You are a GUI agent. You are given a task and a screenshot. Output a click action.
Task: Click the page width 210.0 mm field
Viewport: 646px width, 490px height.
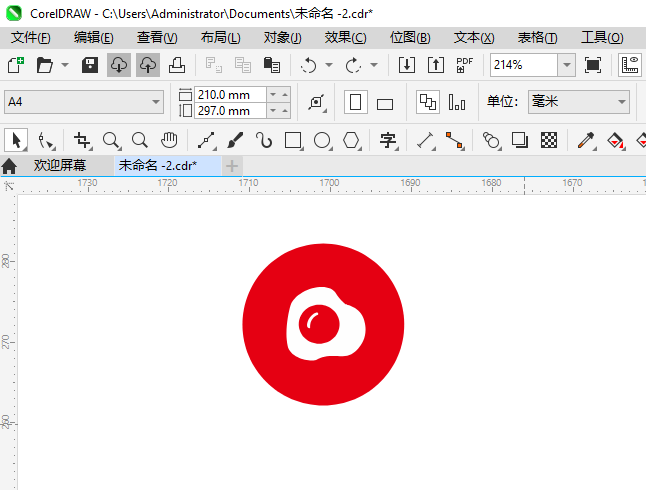tap(230, 94)
